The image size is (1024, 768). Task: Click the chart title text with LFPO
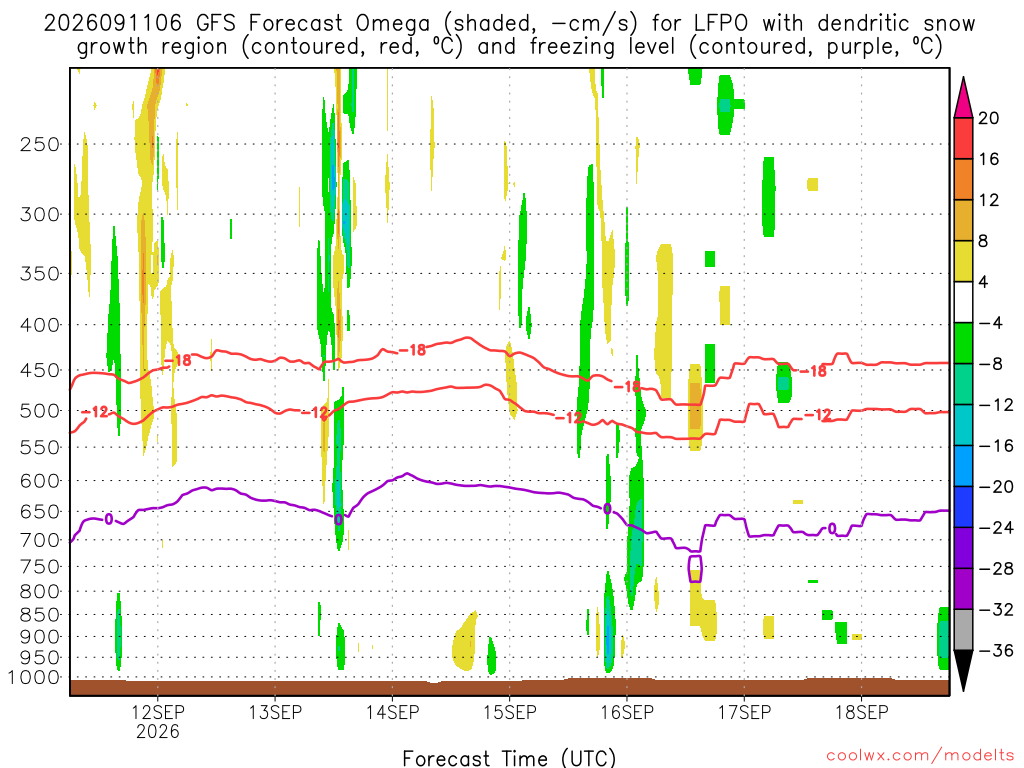[509, 35]
